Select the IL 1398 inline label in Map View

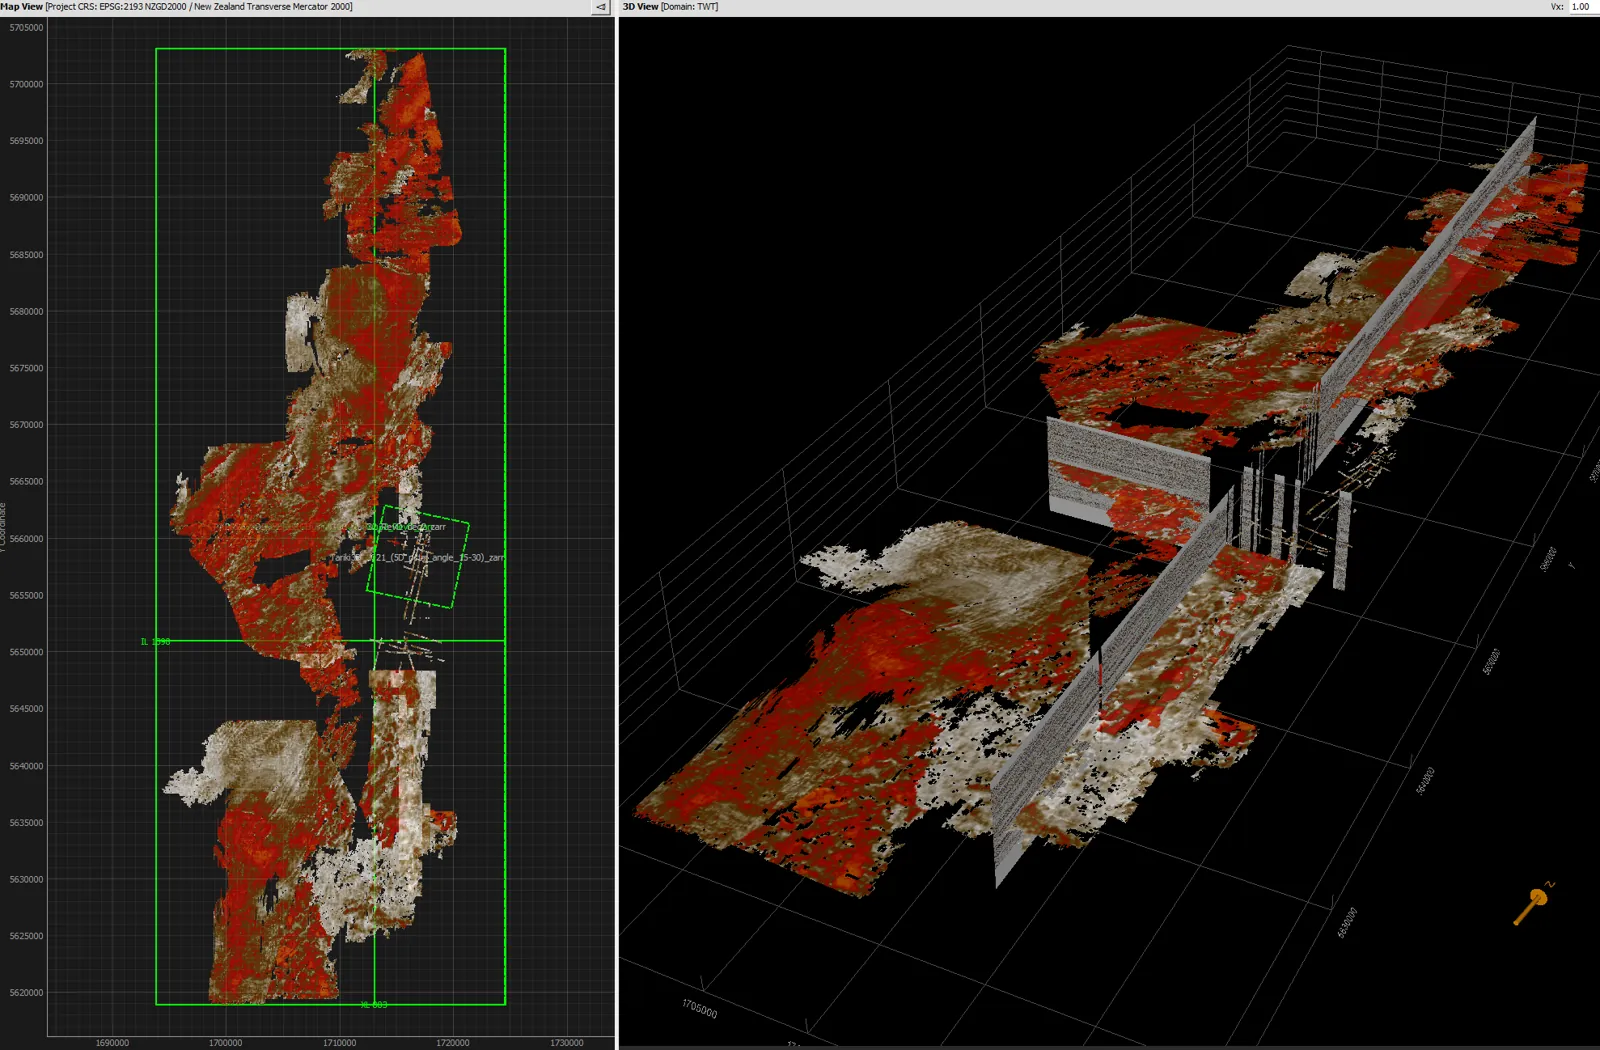coord(155,642)
